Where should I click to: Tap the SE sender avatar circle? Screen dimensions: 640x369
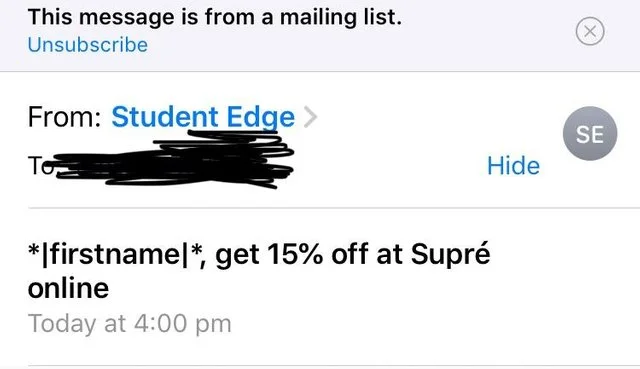590,133
